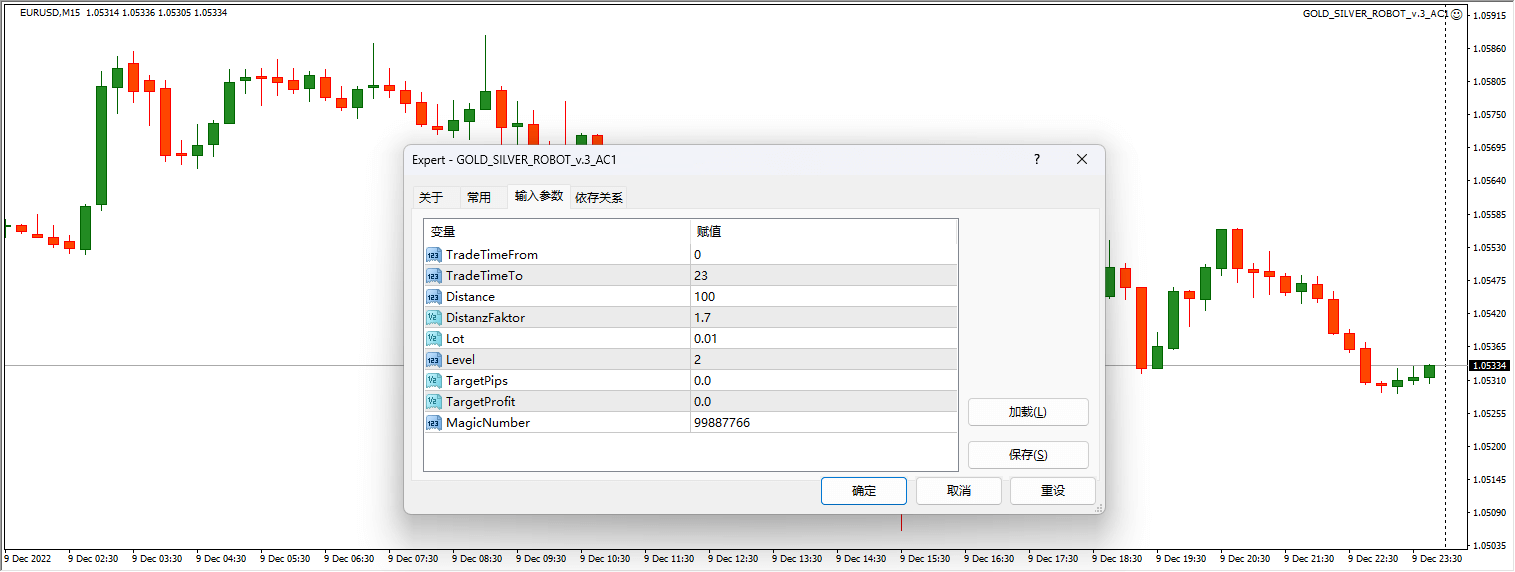Click the TargetPips variable icon
The image size is (1515, 572).
(x=433, y=381)
